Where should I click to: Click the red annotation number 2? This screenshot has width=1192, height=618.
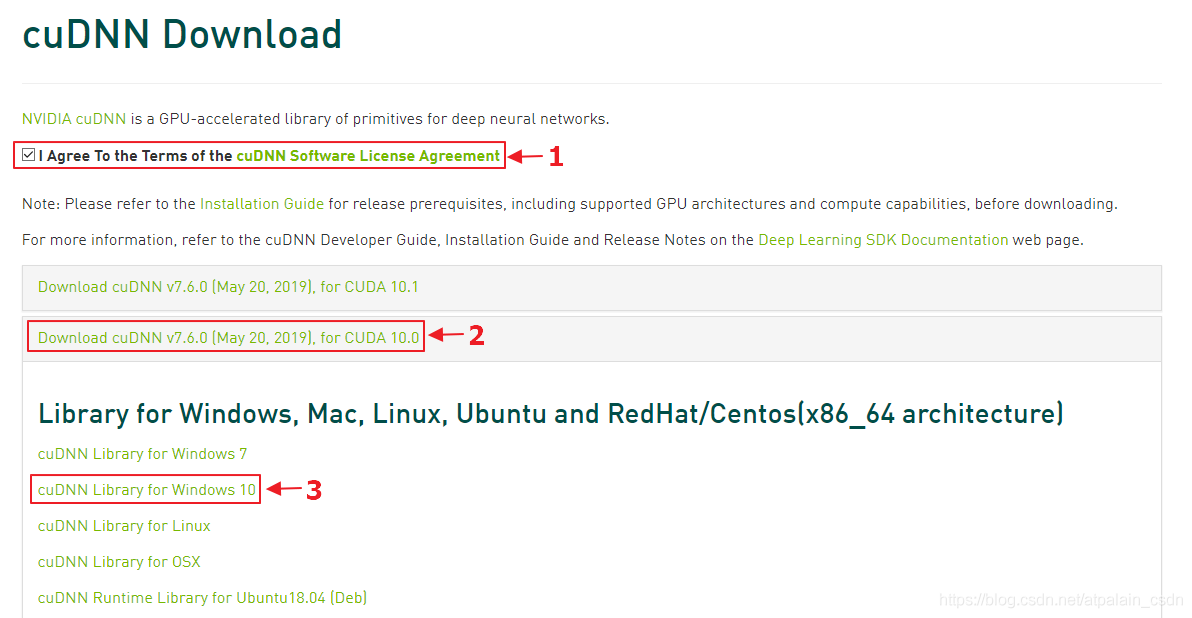coord(477,335)
